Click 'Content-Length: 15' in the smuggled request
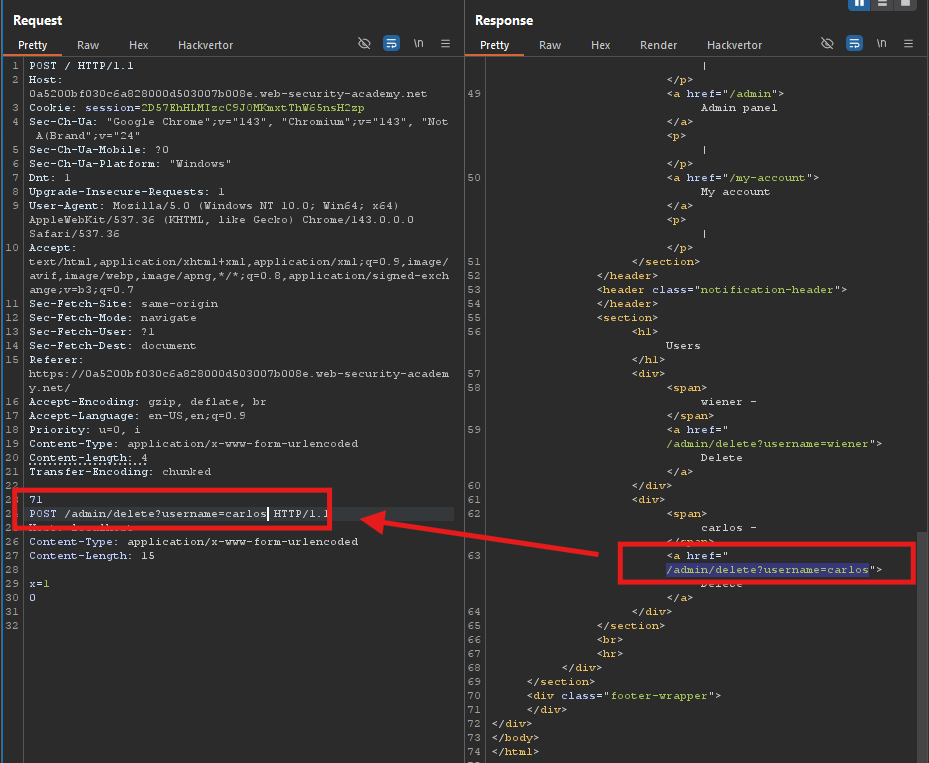Screen dimensions: 929x763 pos(92,556)
